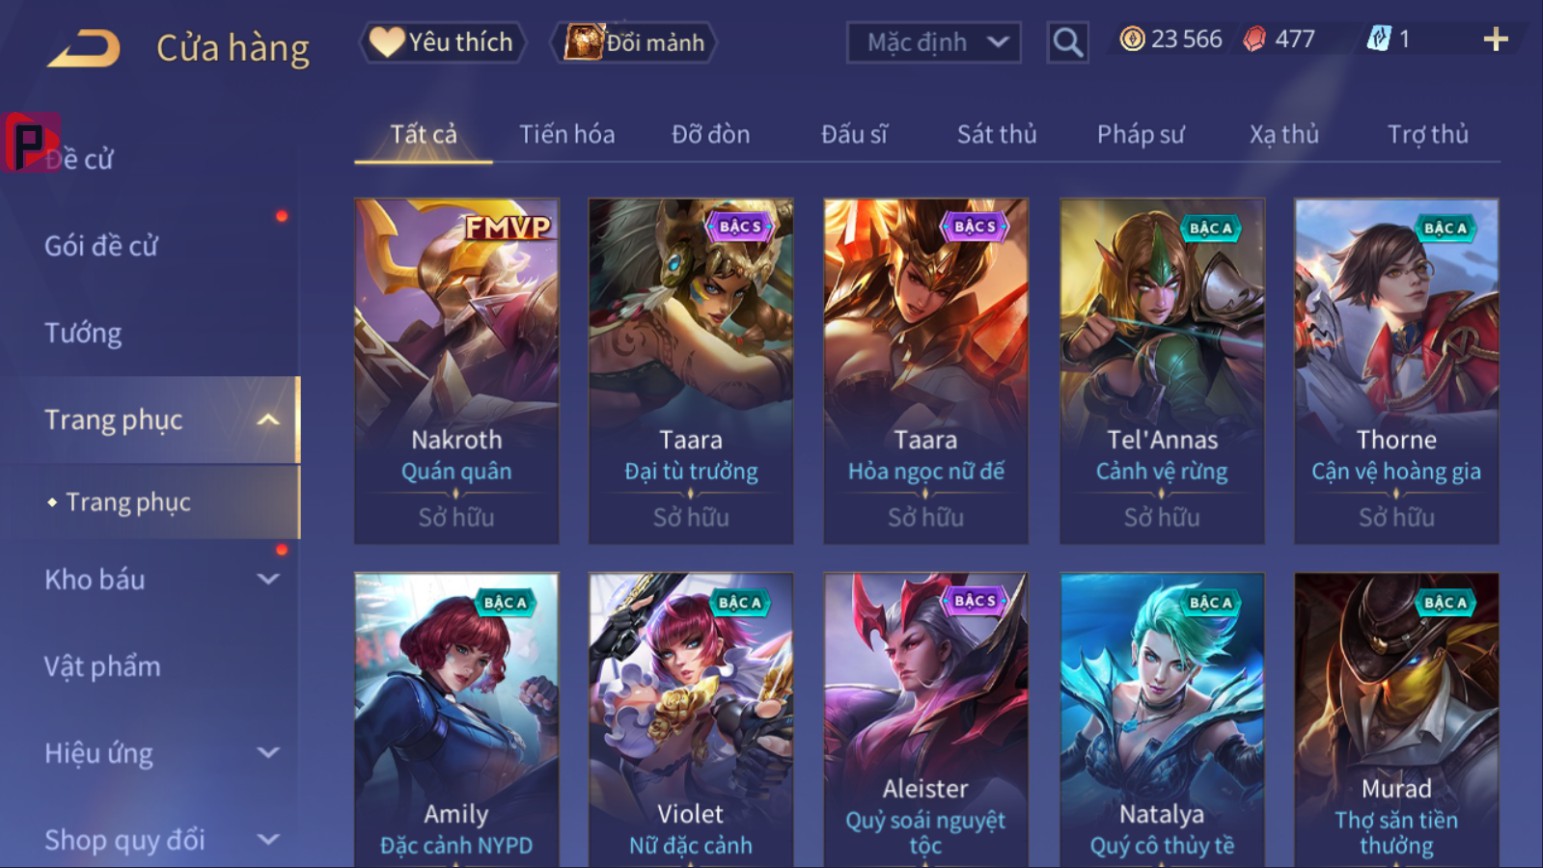Tap the red ruby currency icon
This screenshot has height=868, width=1543.
(1254, 40)
